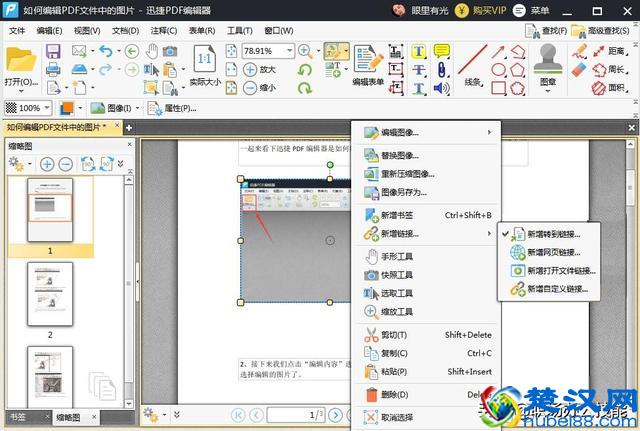Click the zoom-out minus icon in thumbnails panel

pyautogui.click(x=65, y=163)
